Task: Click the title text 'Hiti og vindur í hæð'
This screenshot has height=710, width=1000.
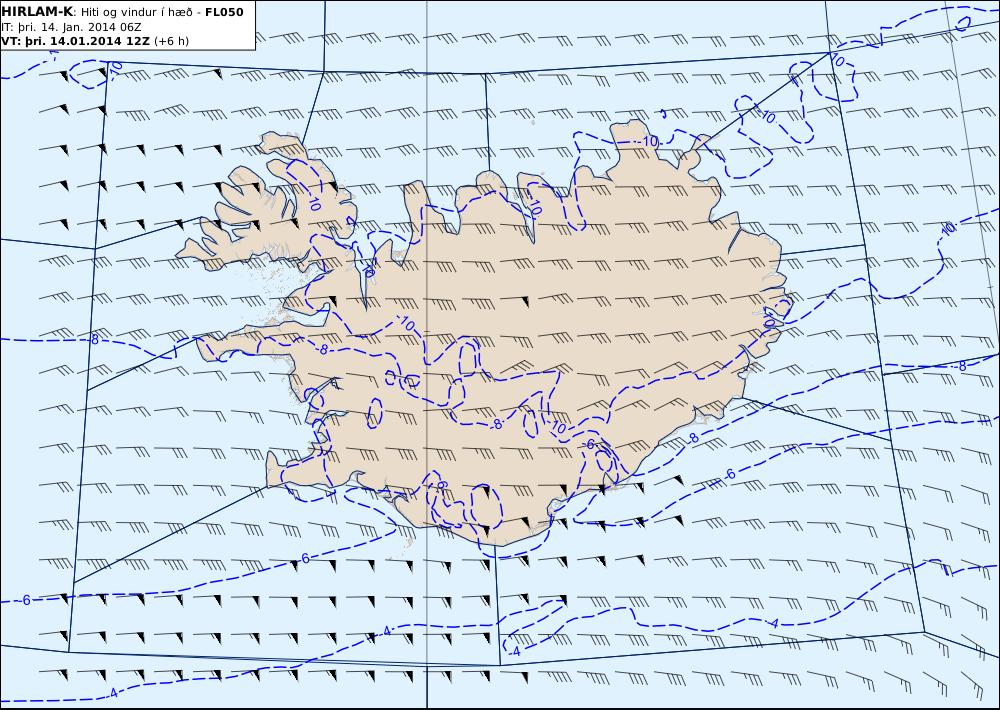Action: [136, 12]
